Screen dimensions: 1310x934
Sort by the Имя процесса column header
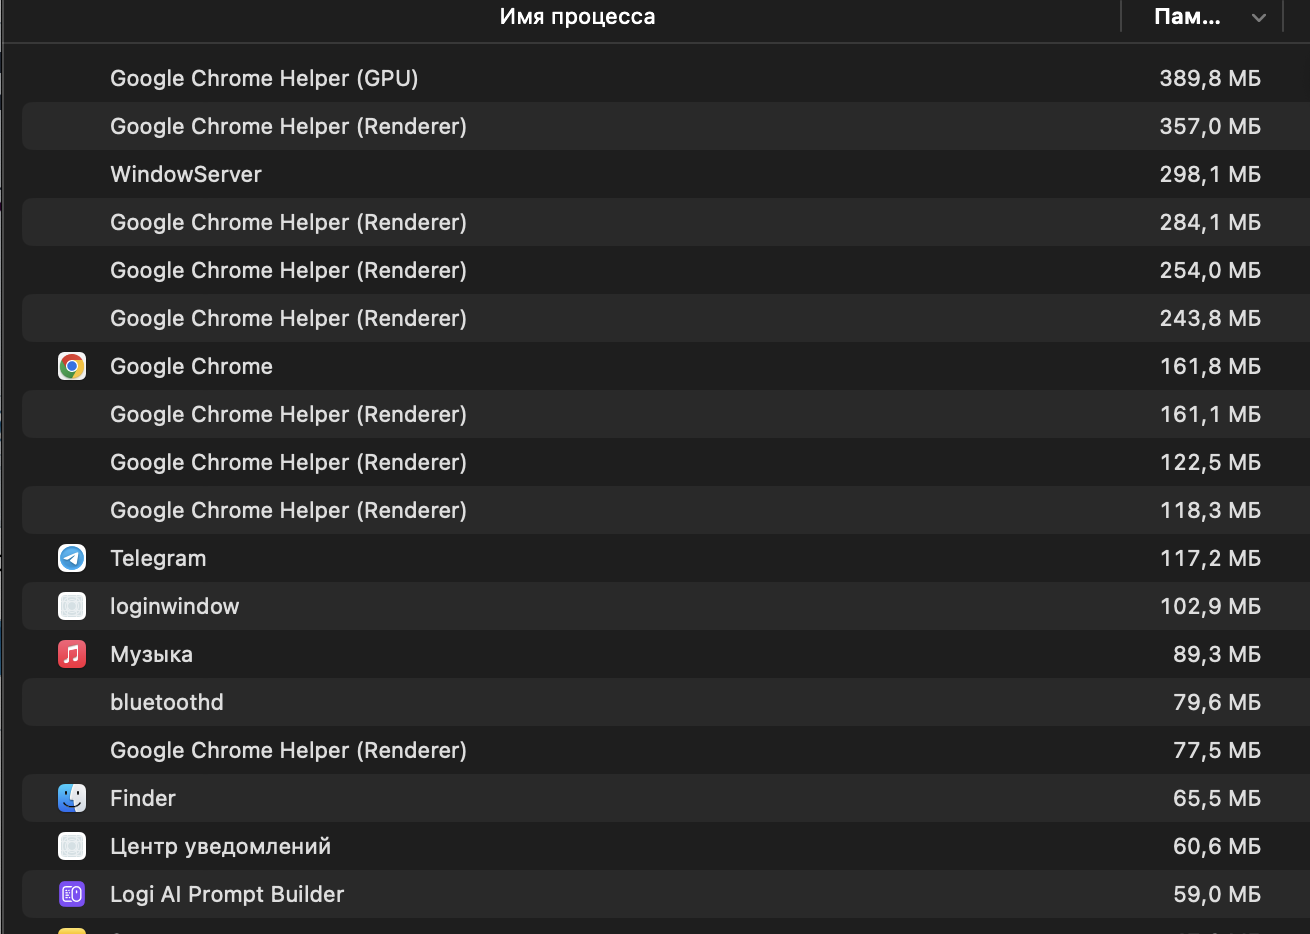(x=577, y=17)
